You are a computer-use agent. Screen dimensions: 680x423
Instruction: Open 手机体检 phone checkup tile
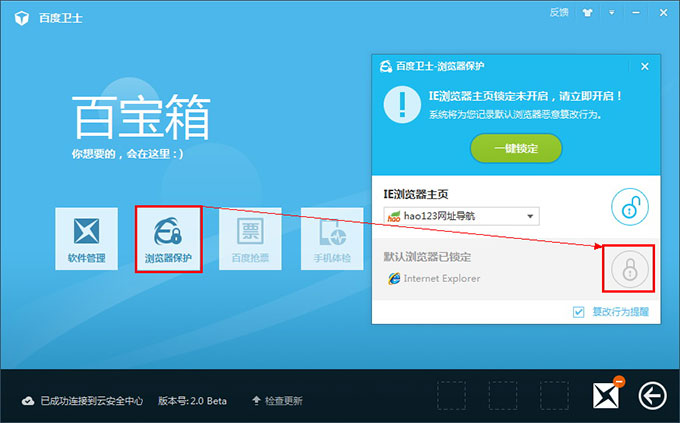click(334, 240)
